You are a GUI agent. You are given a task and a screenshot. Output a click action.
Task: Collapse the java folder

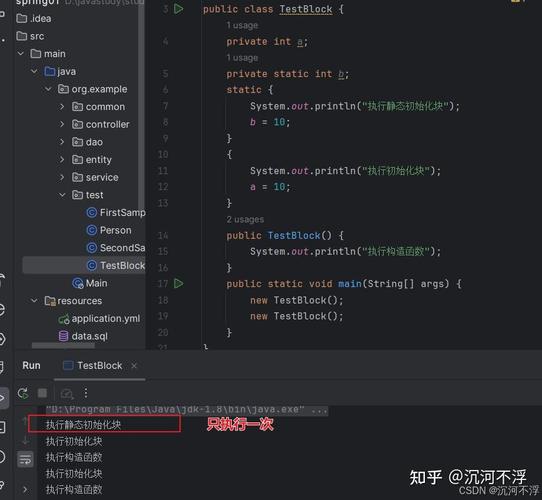tap(34, 71)
